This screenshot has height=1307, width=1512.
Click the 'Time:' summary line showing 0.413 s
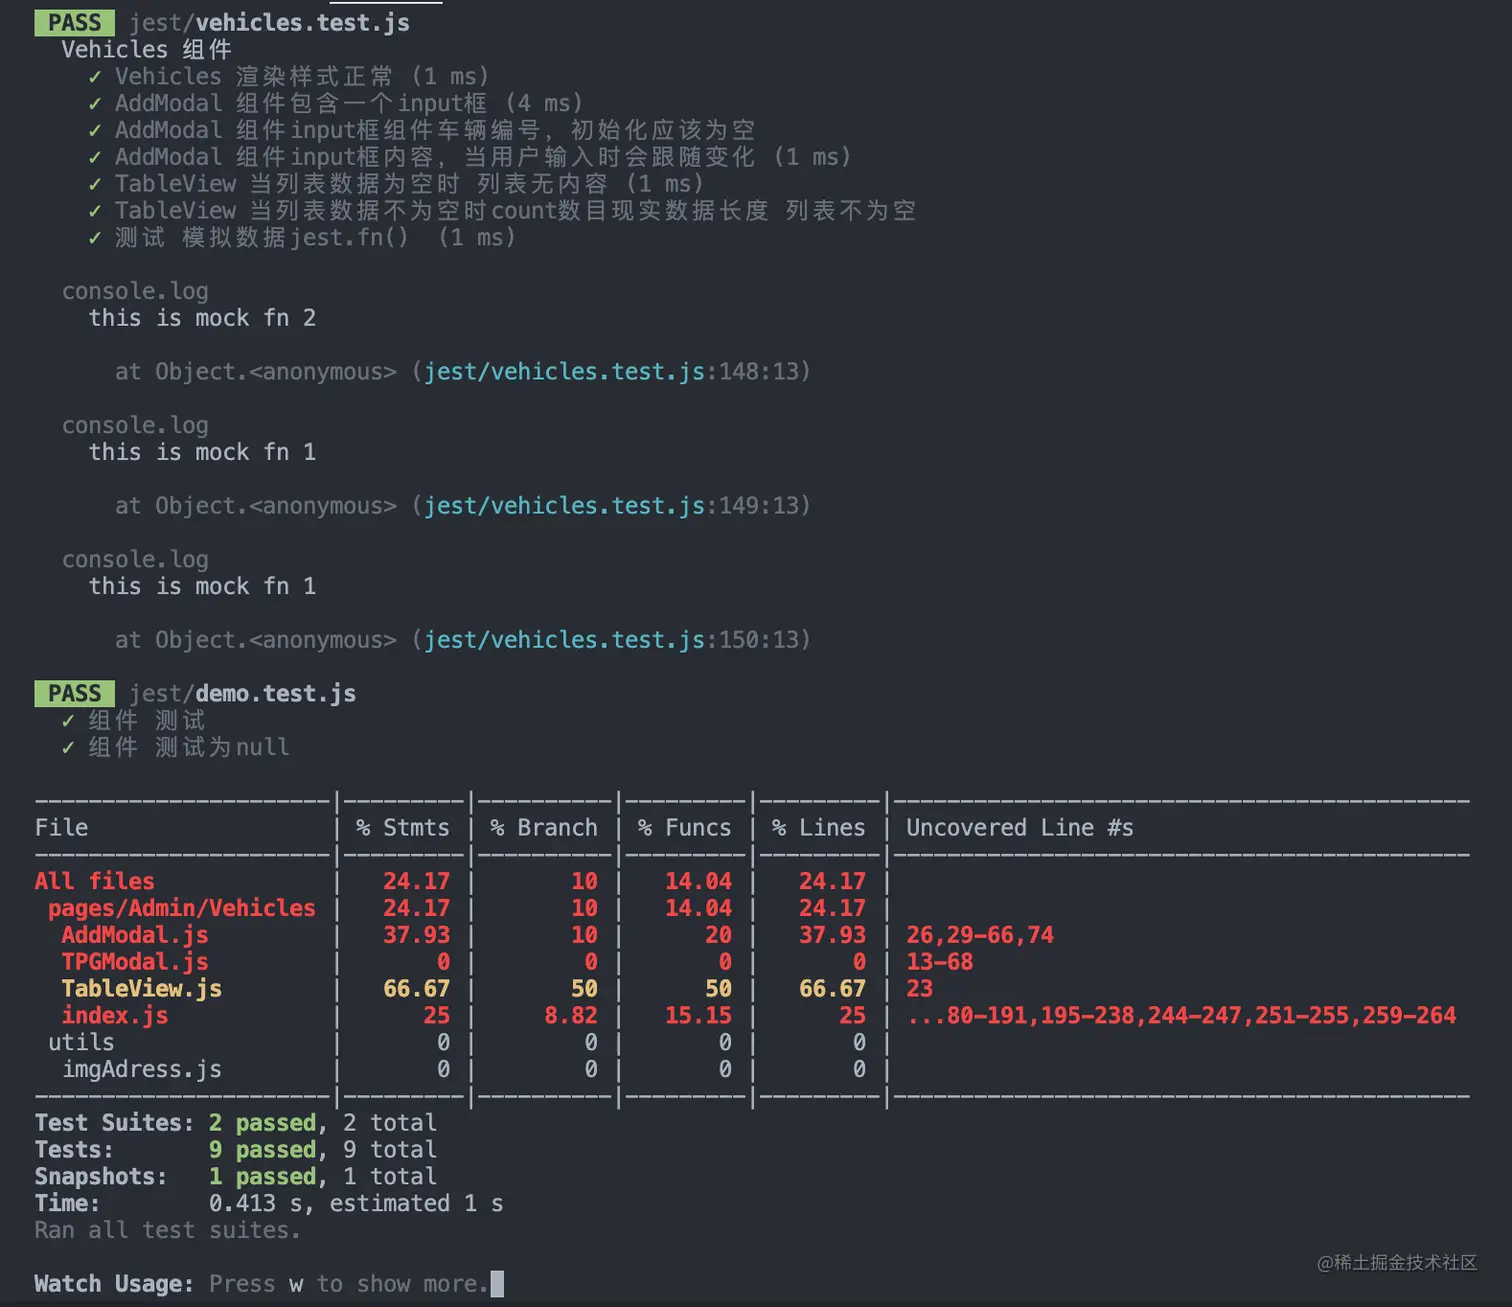tap(269, 1203)
